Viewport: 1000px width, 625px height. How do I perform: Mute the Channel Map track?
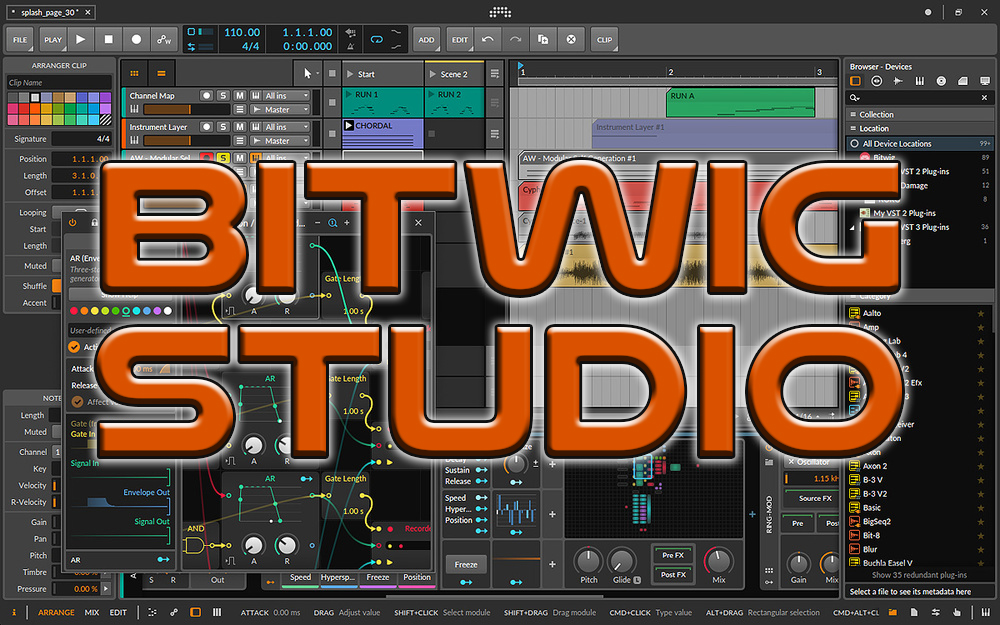tap(239, 95)
